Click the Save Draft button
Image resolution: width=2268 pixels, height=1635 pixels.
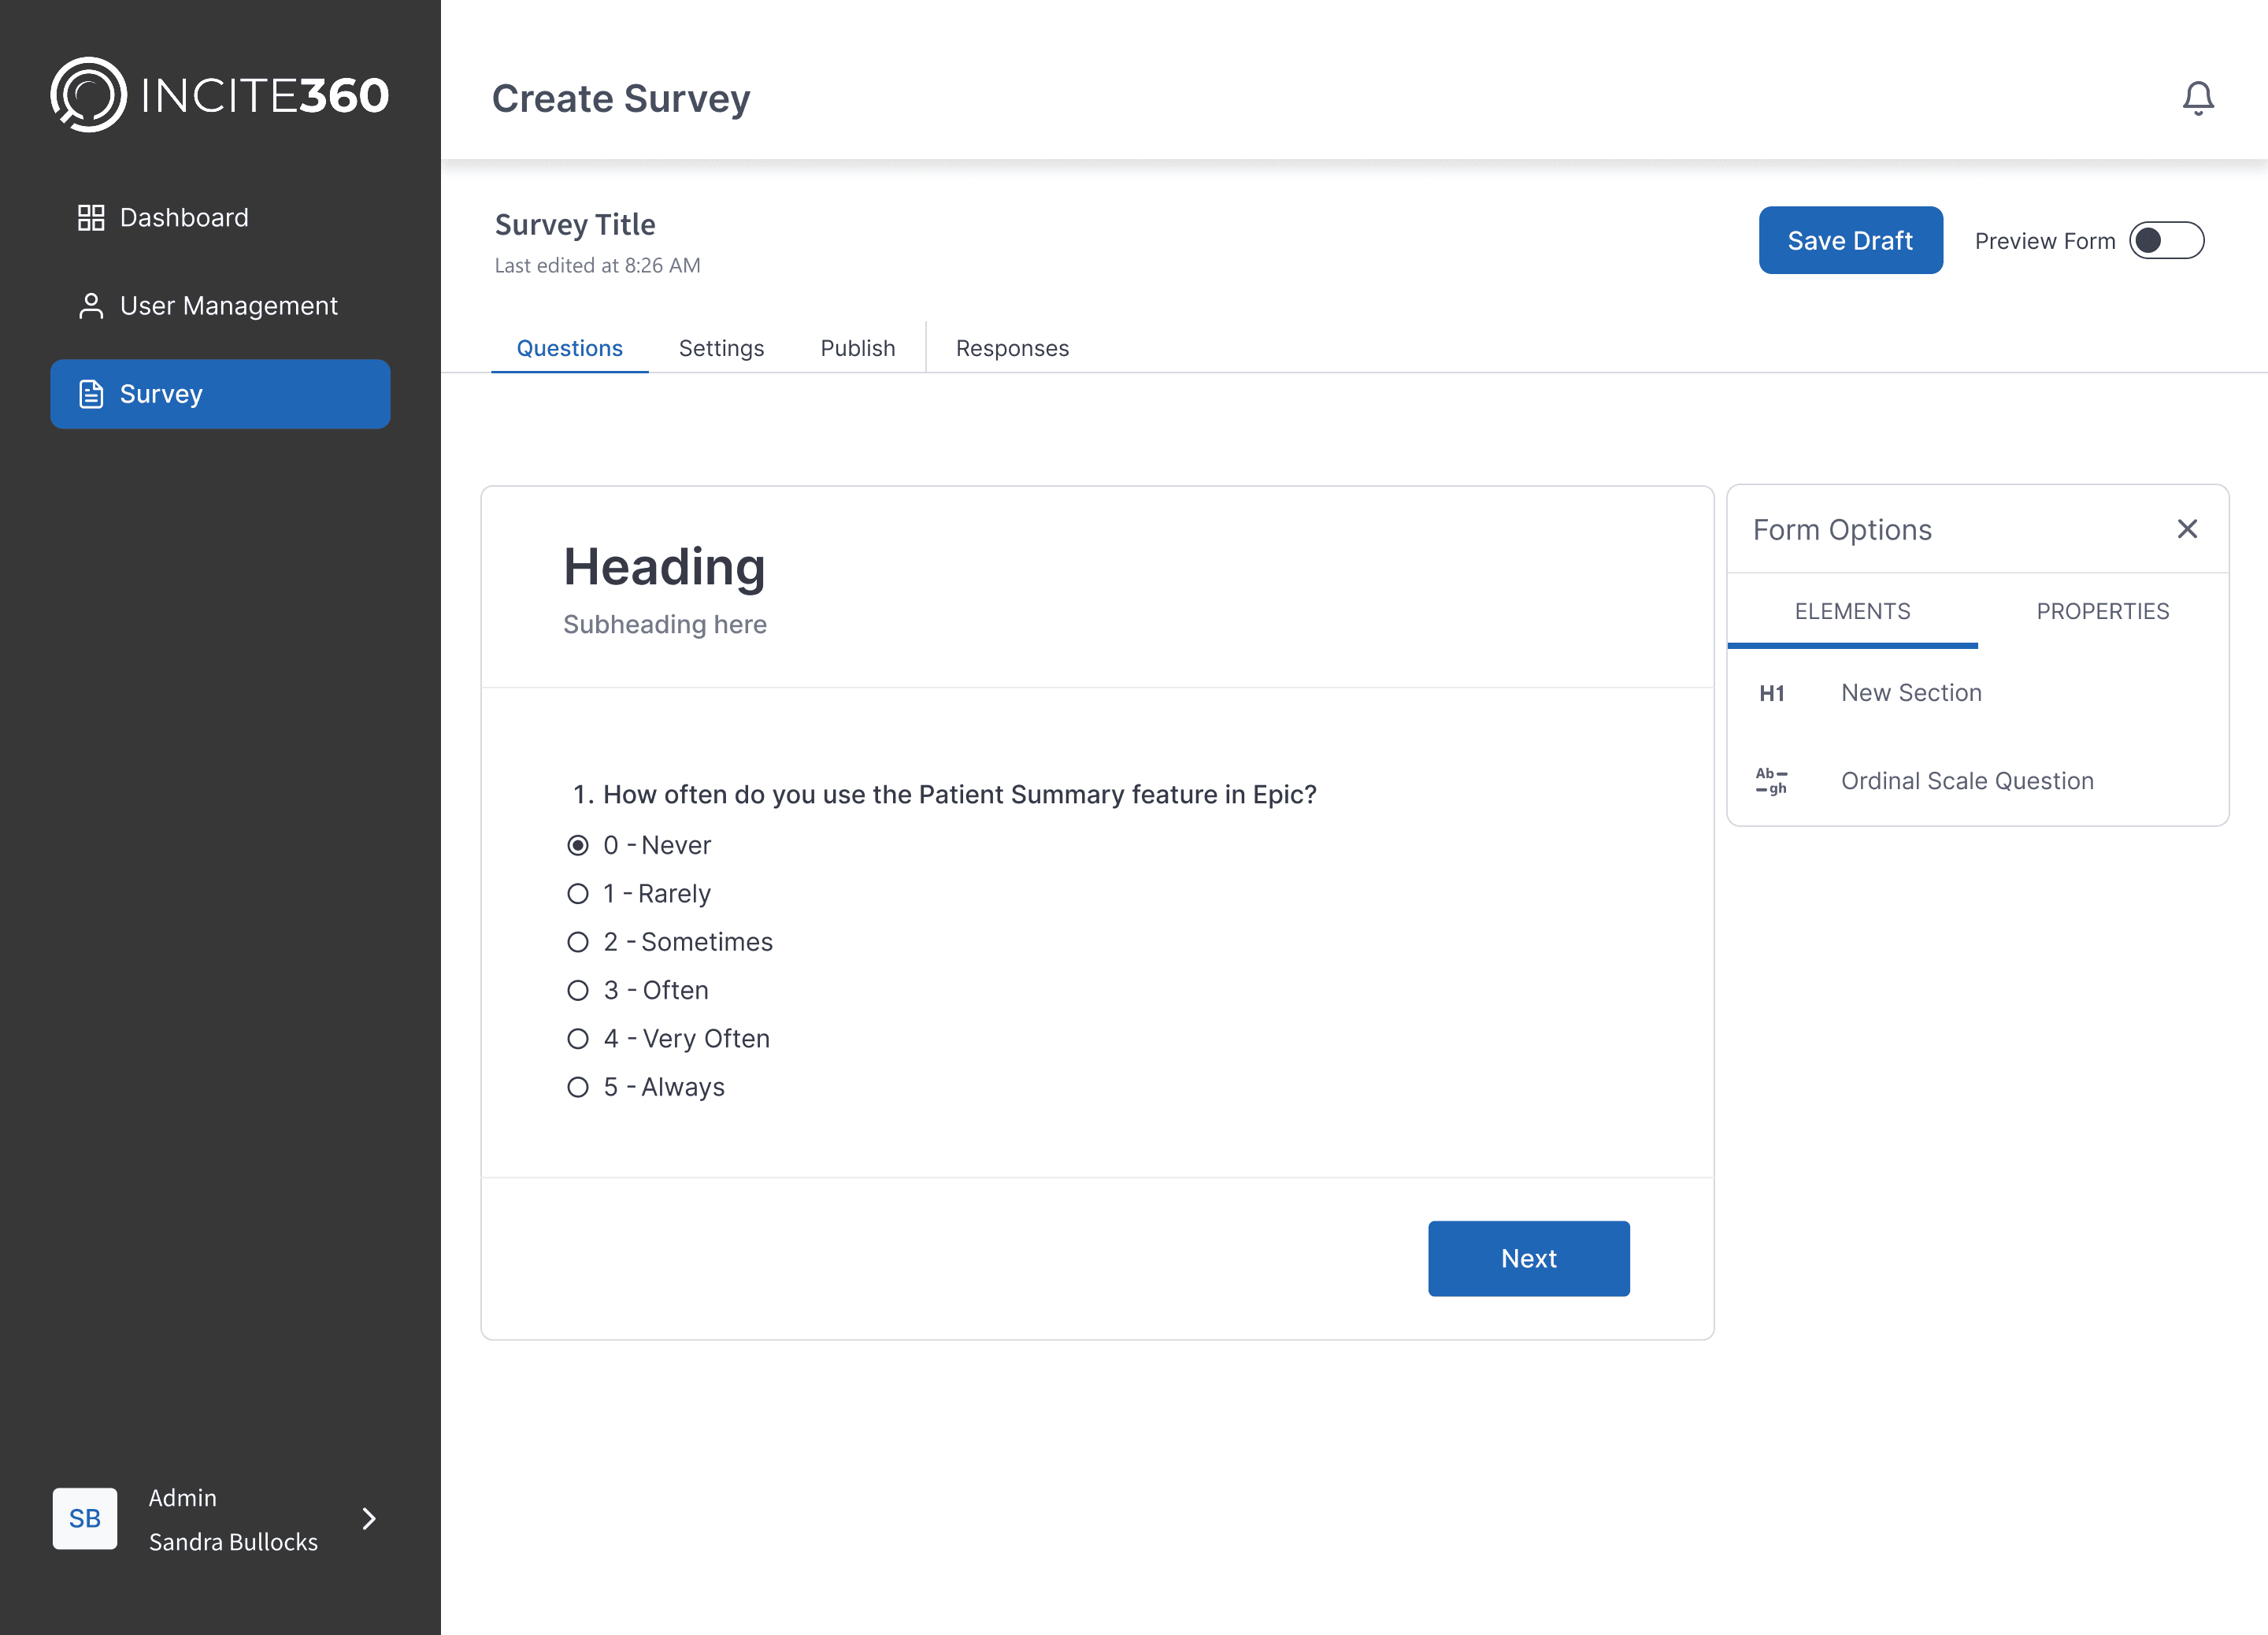(x=1850, y=241)
